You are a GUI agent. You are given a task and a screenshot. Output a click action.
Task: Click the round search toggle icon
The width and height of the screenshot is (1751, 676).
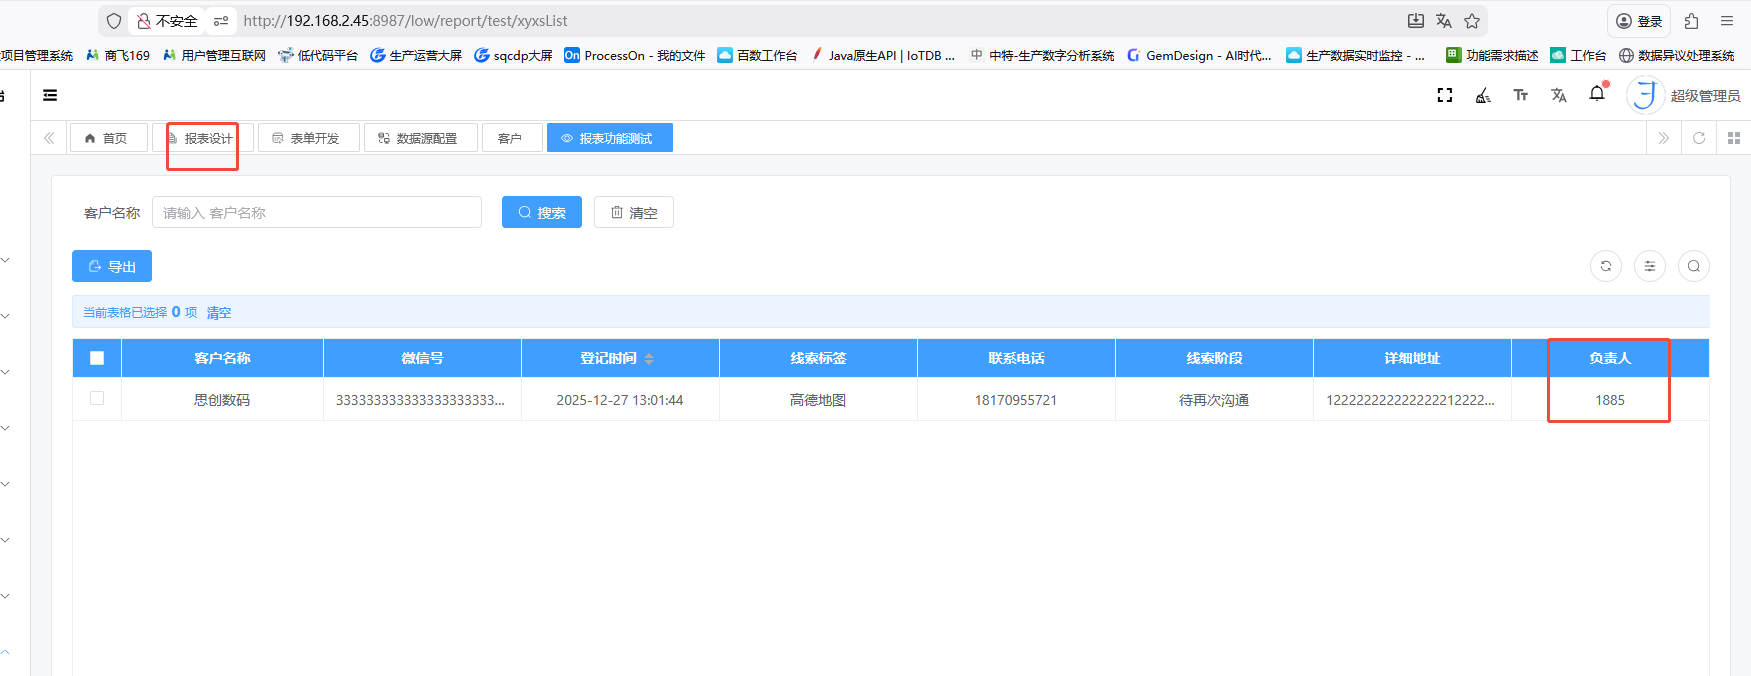coord(1693,266)
